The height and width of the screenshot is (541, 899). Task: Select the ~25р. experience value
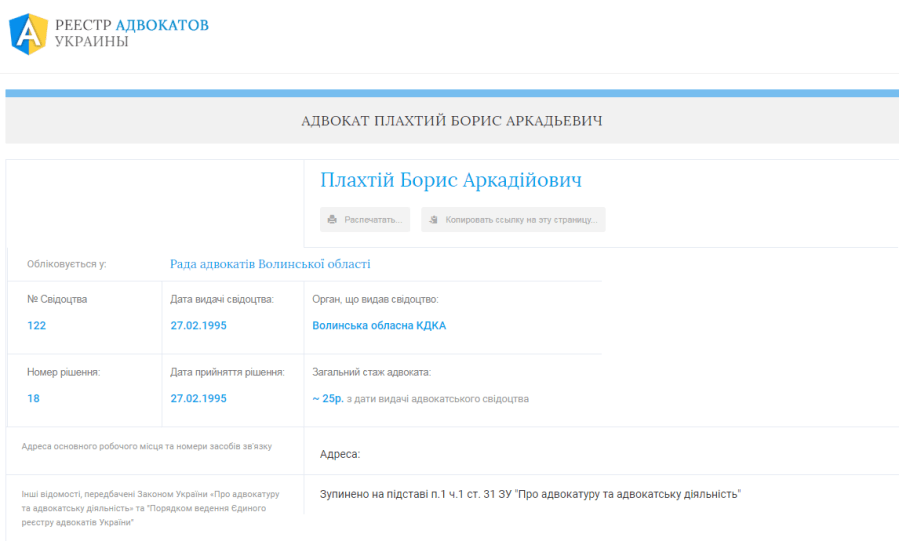(327, 398)
